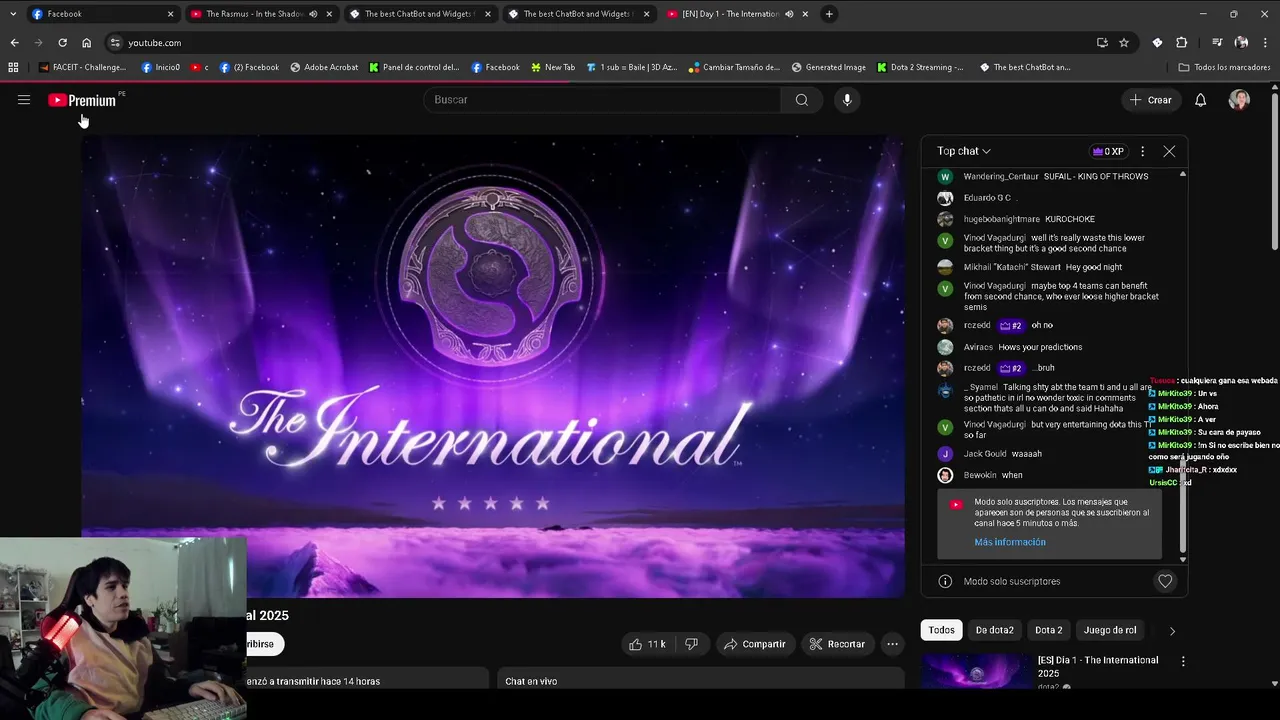This screenshot has width=1280, height=720.
Task: Open the apps grid in bookmarks bar
Action: (13, 67)
